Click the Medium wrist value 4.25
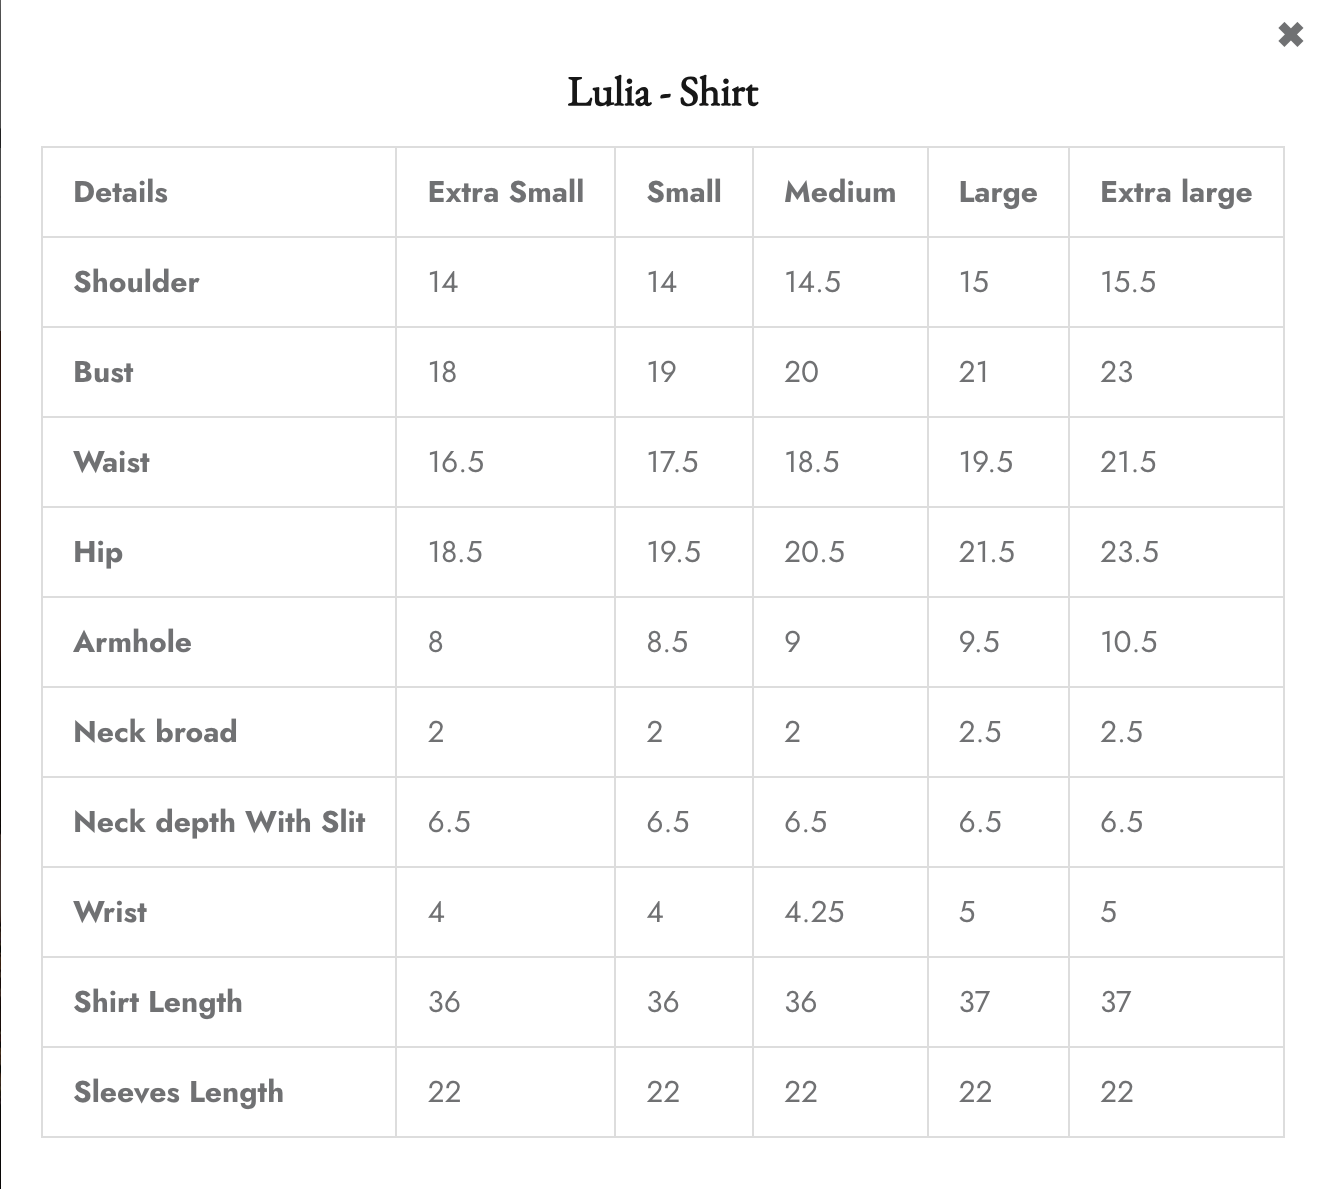This screenshot has width=1322, height=1189. pos(814,912)
